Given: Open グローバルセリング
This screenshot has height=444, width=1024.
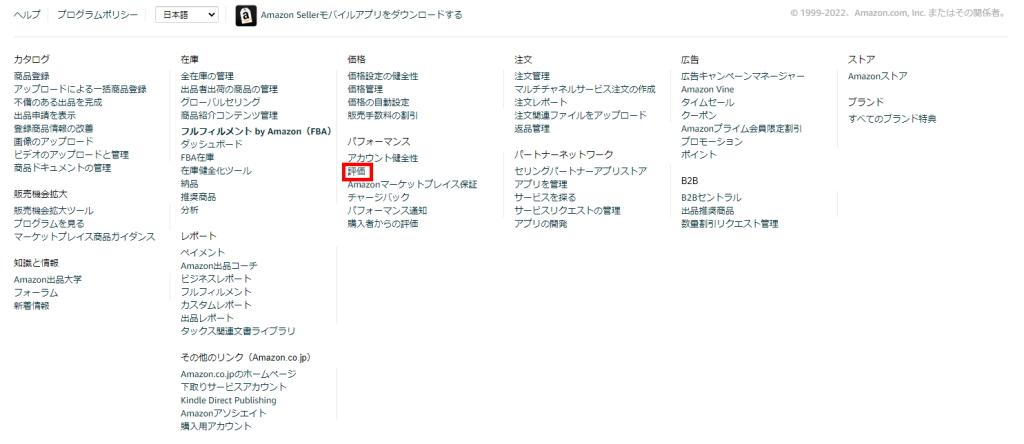Looking at the screenshot, I should pos(220,103).
